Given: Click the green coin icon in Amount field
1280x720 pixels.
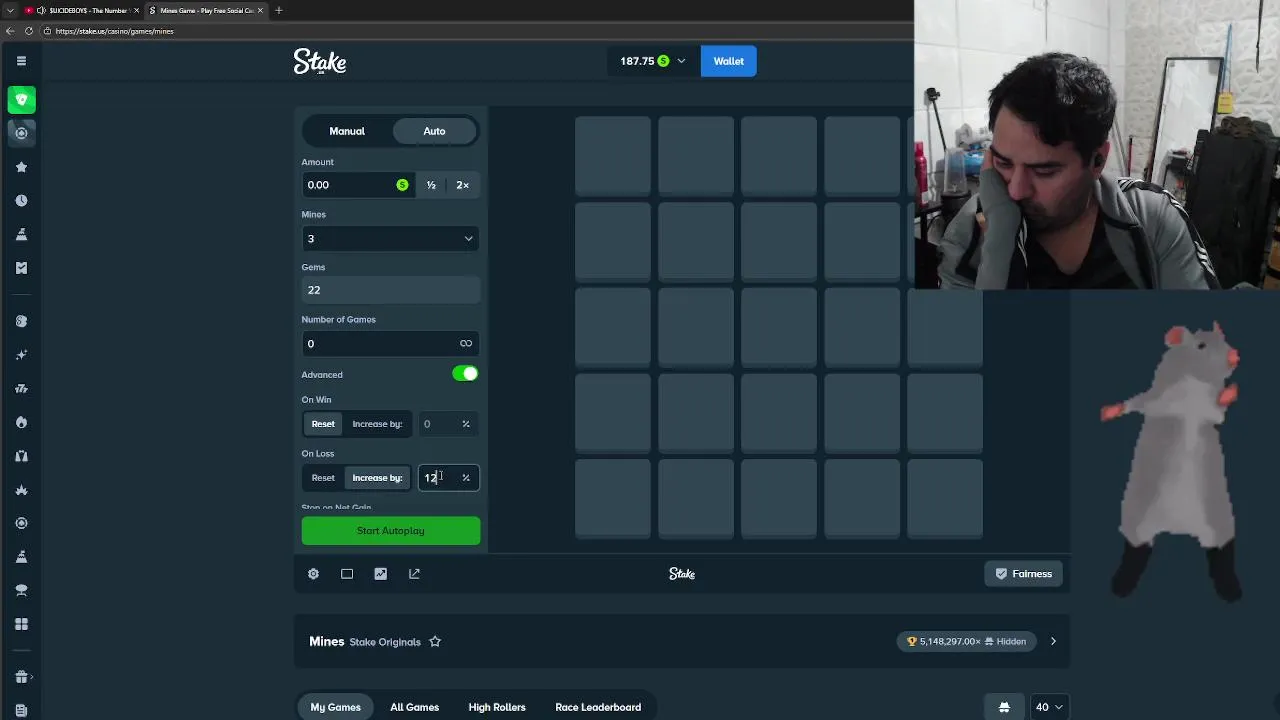Looking at the screenshot, I should (402, 185).
